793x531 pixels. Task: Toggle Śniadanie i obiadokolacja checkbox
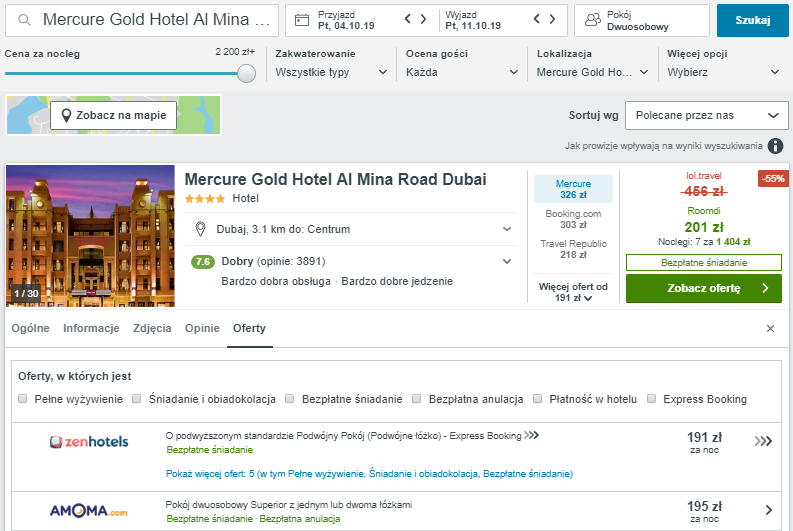(x=137, y=399)
